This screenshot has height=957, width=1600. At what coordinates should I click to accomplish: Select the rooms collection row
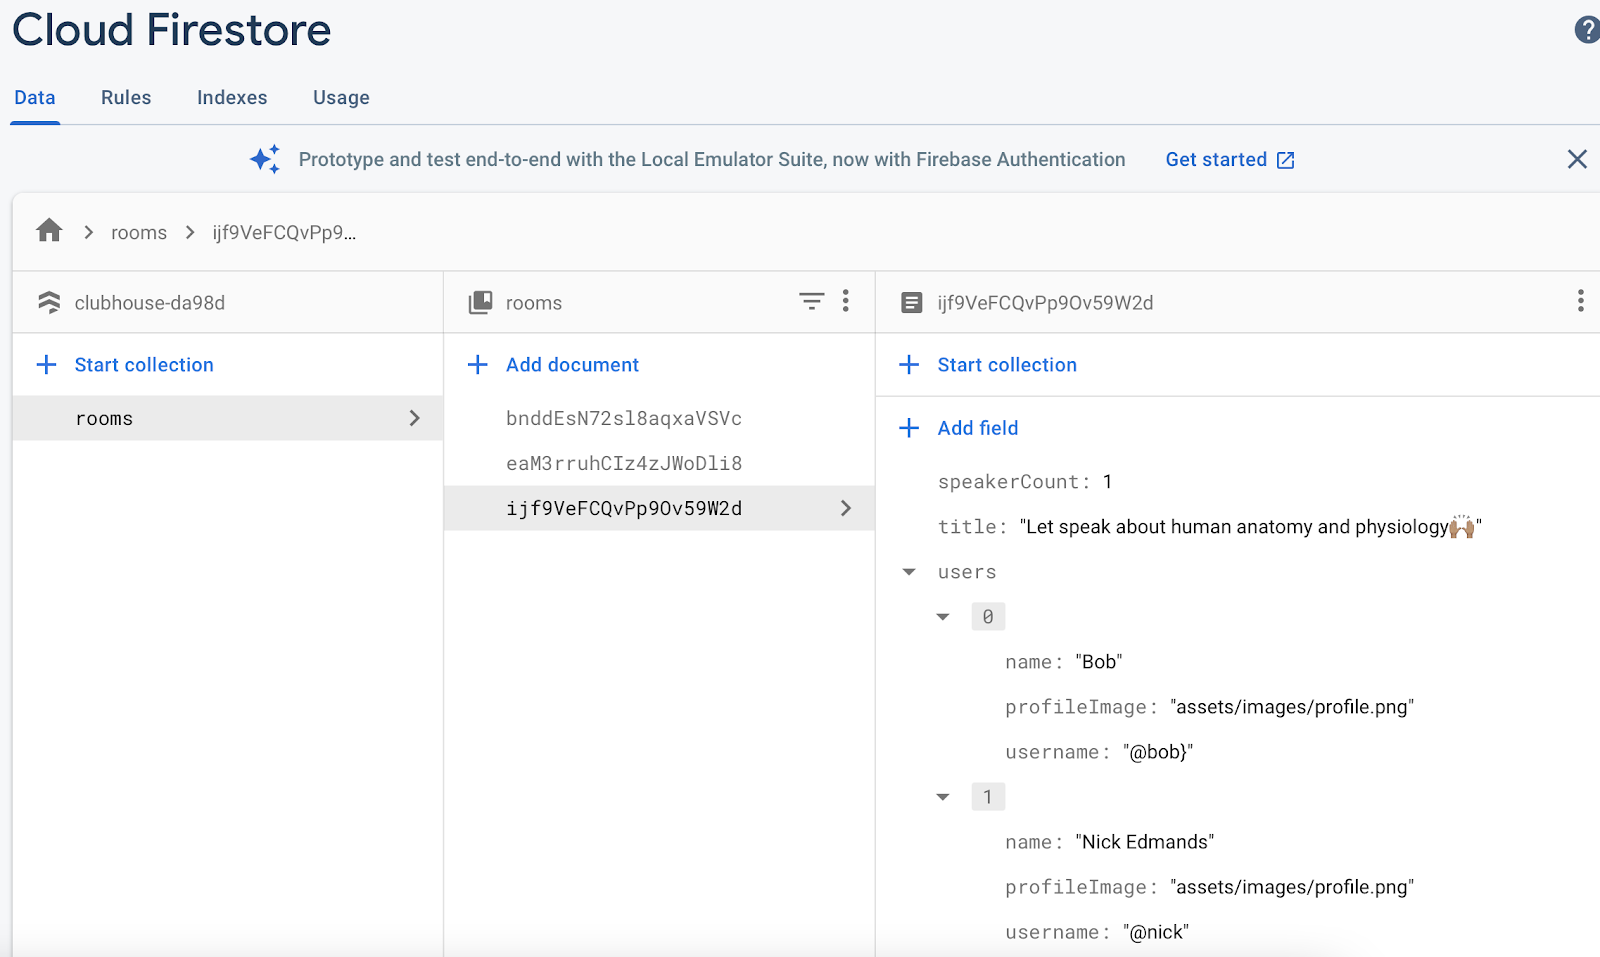click(228, 418)
